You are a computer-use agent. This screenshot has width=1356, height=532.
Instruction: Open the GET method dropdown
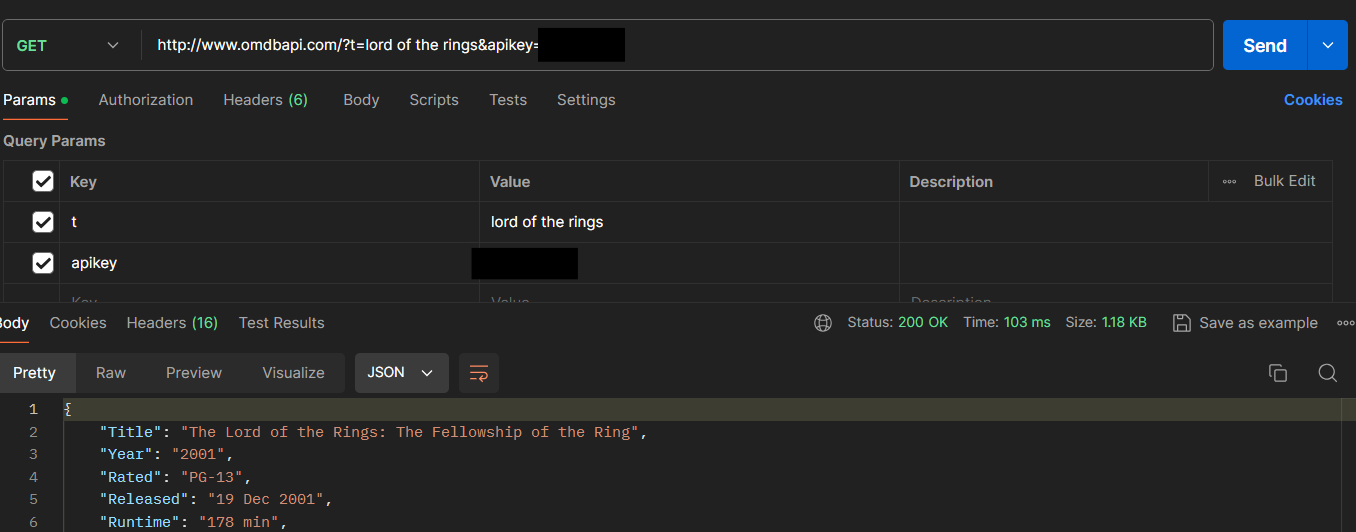68,45
